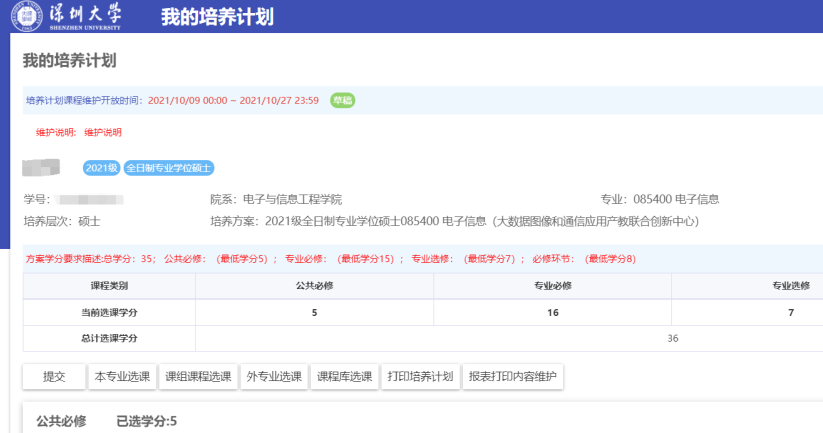Click the blurred student name avatar
Image resolution: width=823 pixels, height=433 pixels.
pos(43,167)
